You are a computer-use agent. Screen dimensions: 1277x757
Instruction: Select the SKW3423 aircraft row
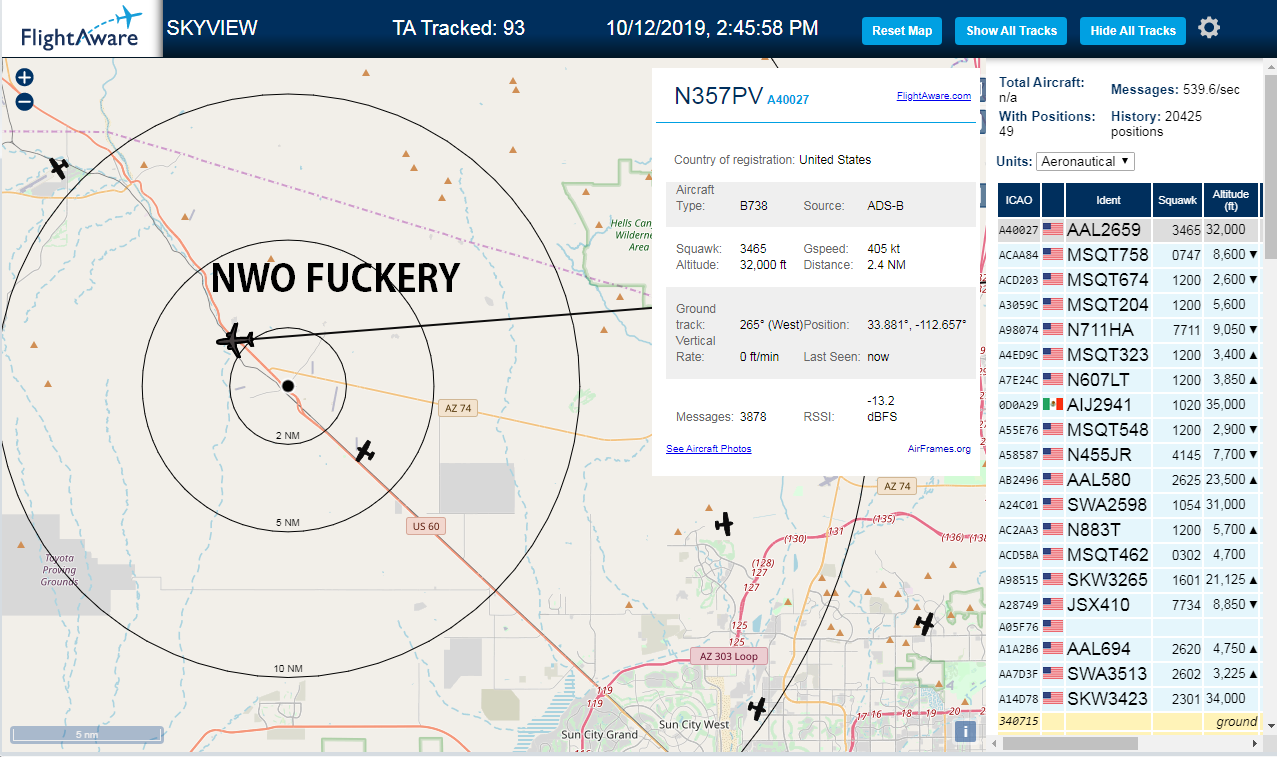coord(1128,699)
